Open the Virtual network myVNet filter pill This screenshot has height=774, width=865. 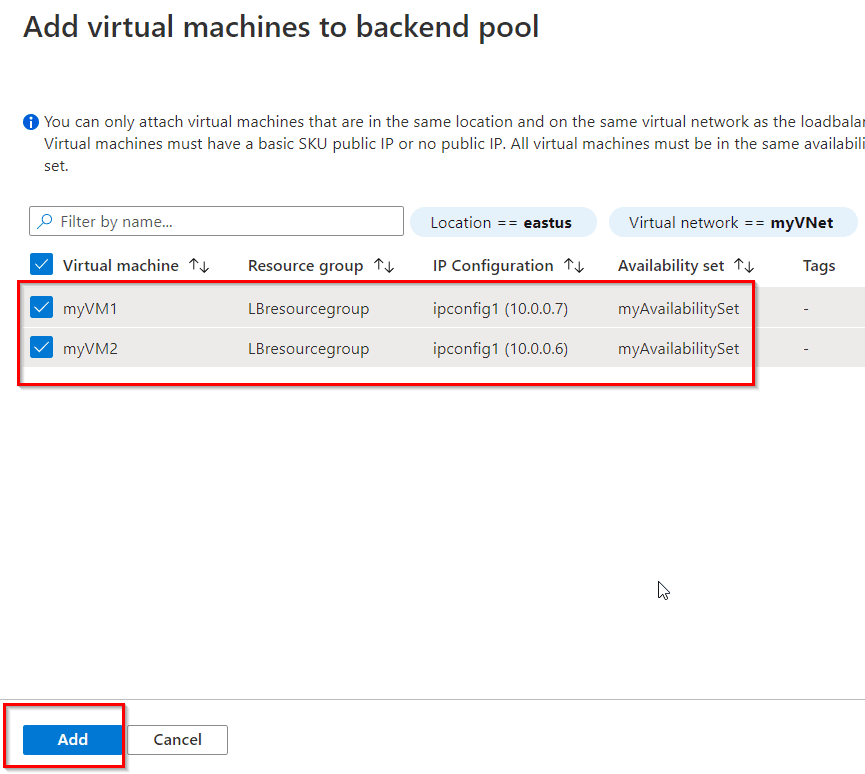point(733,221)
